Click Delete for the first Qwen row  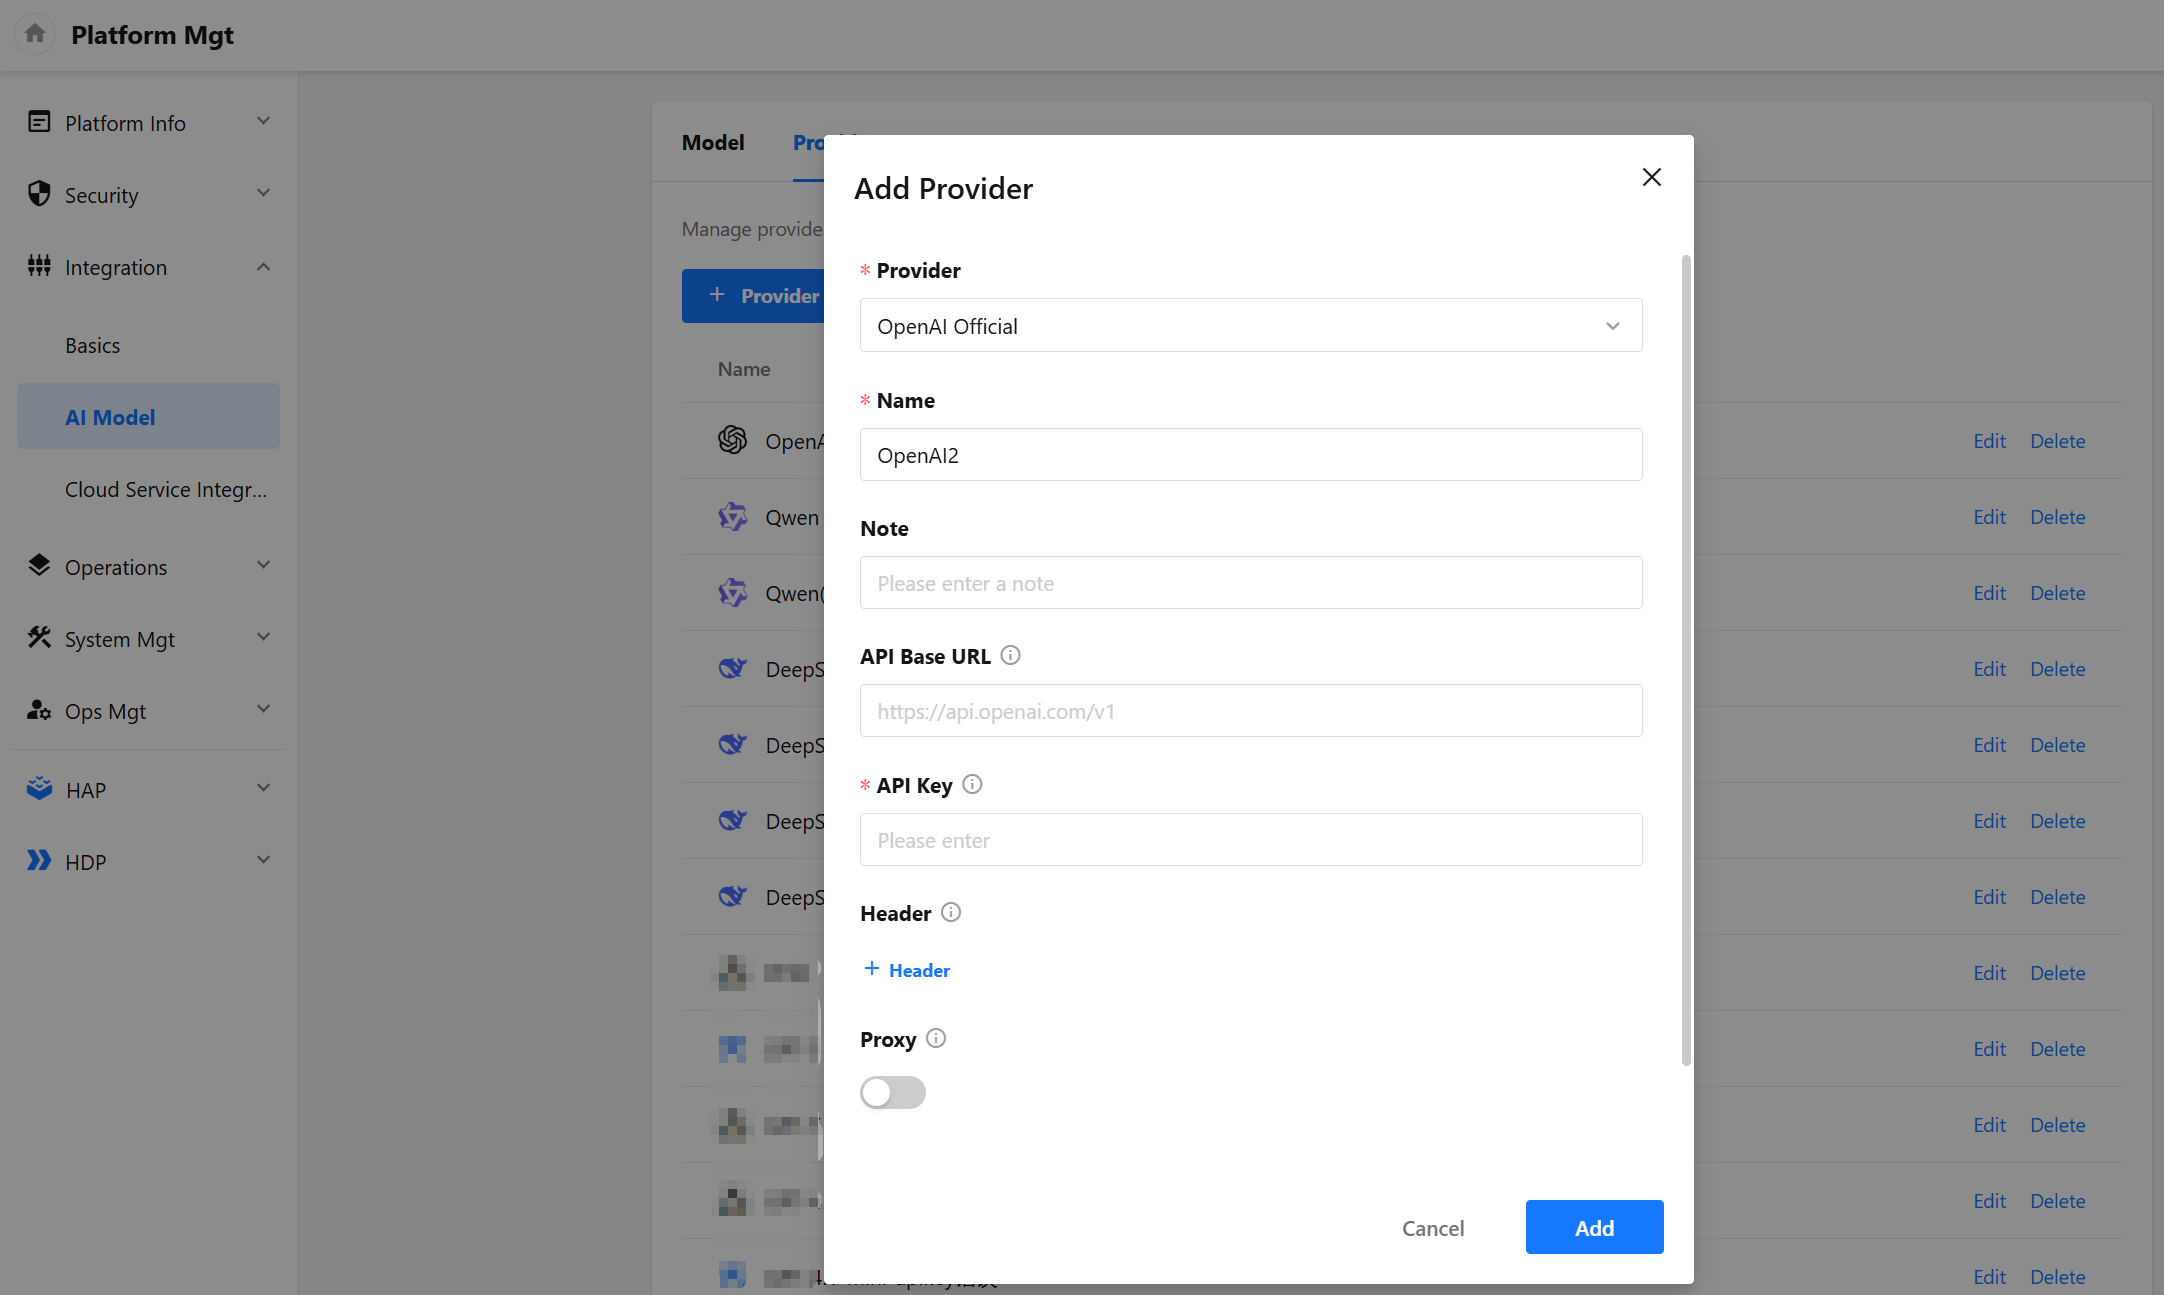click(2057, 516)
